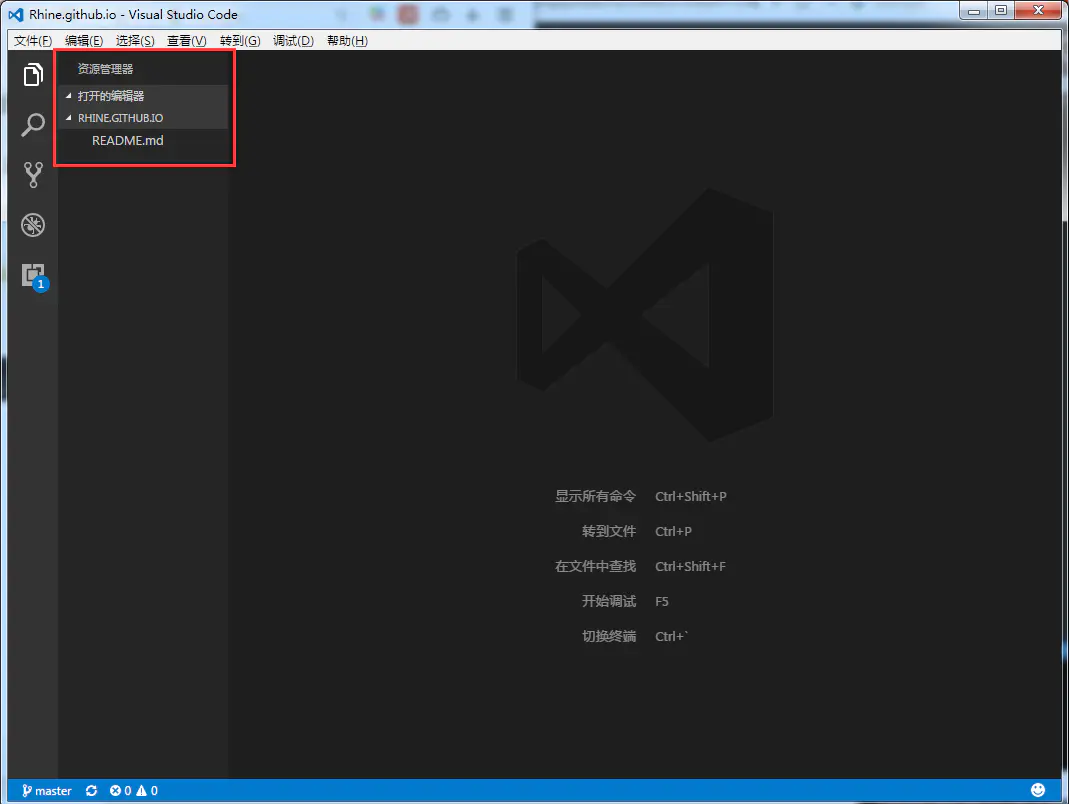Click the sync changes icon in status bar

(x=91, y=790)
